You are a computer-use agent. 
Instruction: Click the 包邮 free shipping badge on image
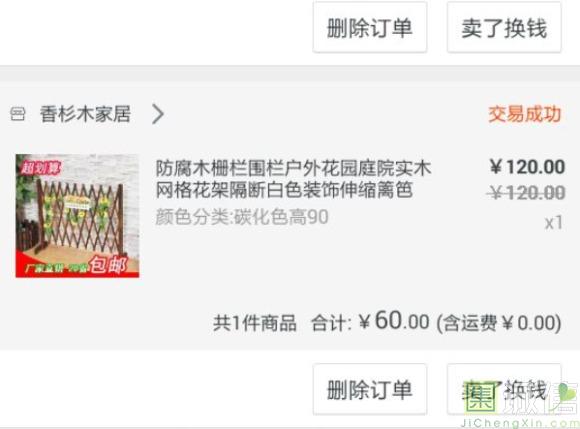click(x=108, y=265)
